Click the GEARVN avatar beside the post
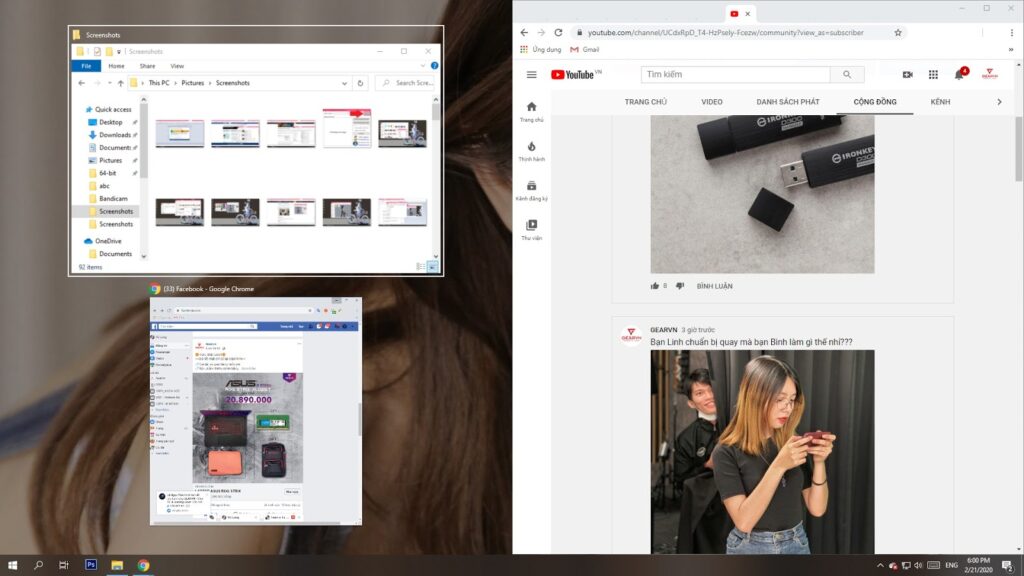The width and height of the screenshot is (1024, 576). point(631,334)
